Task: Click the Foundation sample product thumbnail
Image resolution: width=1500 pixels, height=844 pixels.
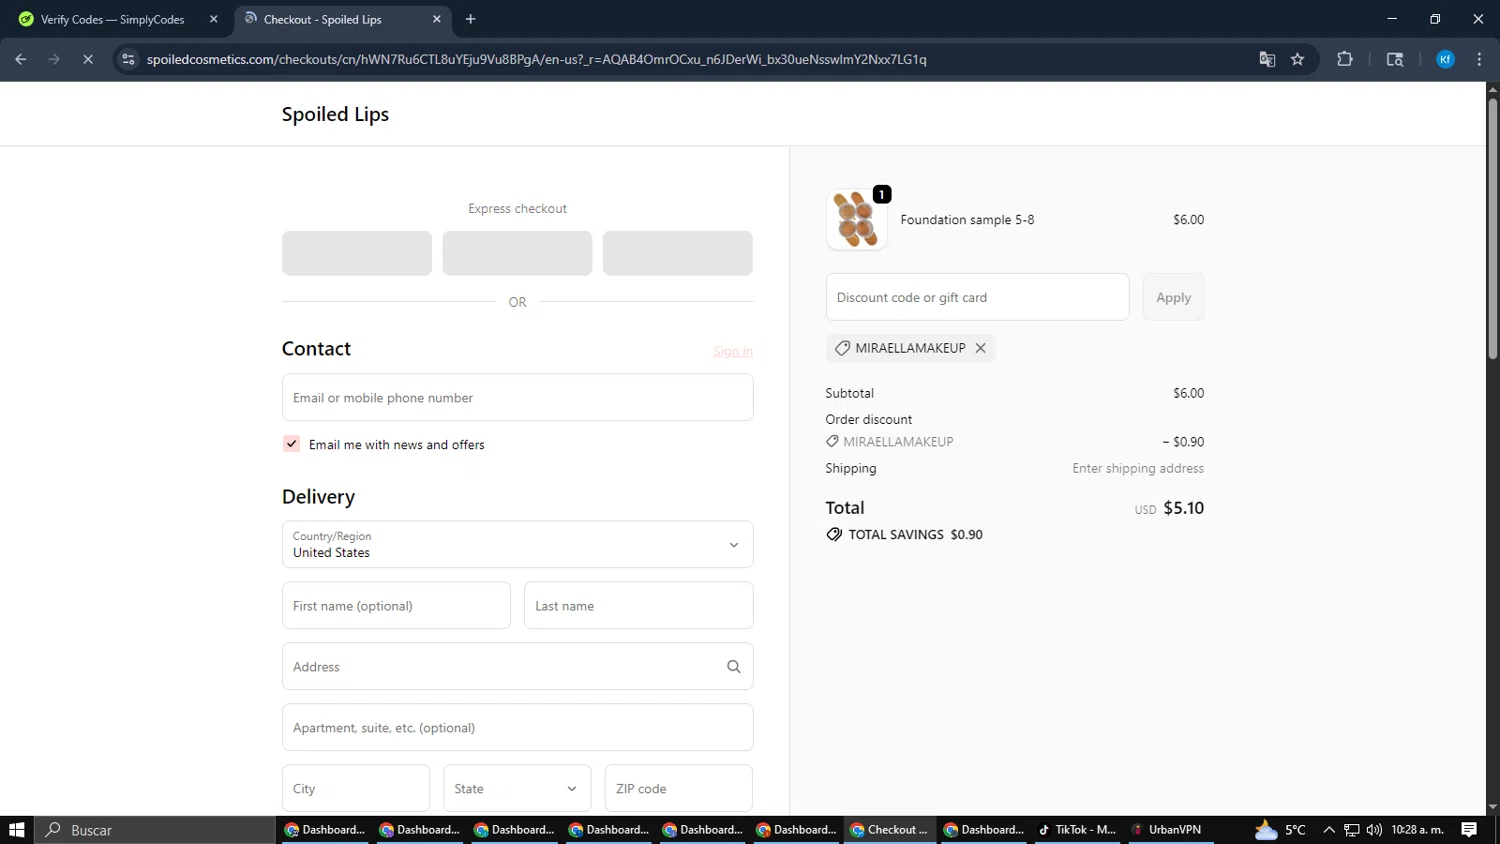Action: pos(857,219)
